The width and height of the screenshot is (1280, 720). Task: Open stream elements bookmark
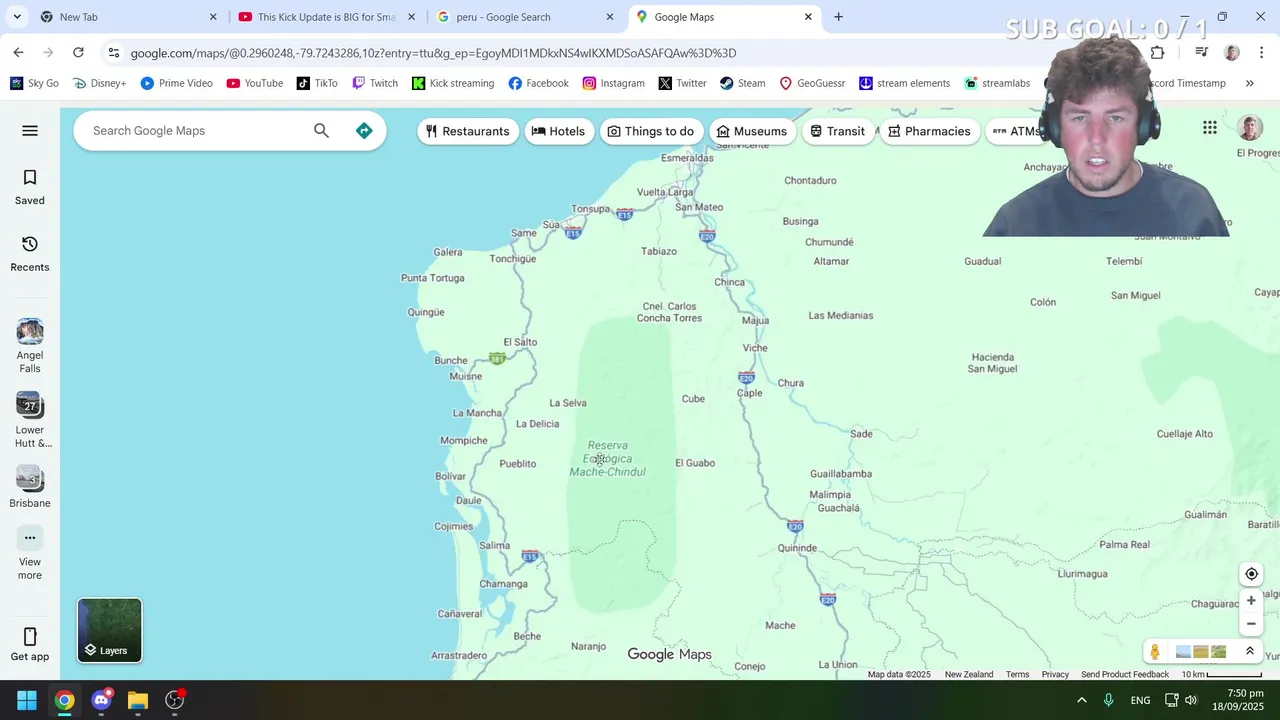click(x=904, y=83)
